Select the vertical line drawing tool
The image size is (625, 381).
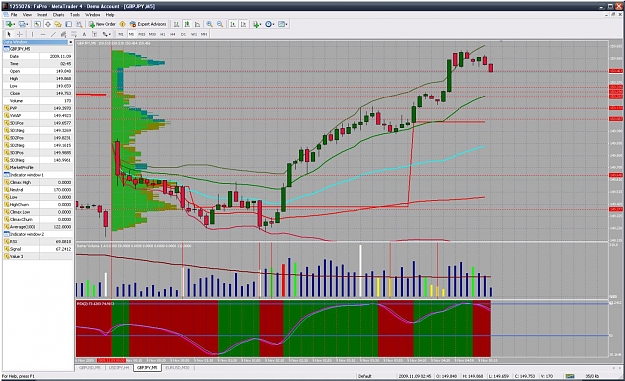tap(32, 34)
